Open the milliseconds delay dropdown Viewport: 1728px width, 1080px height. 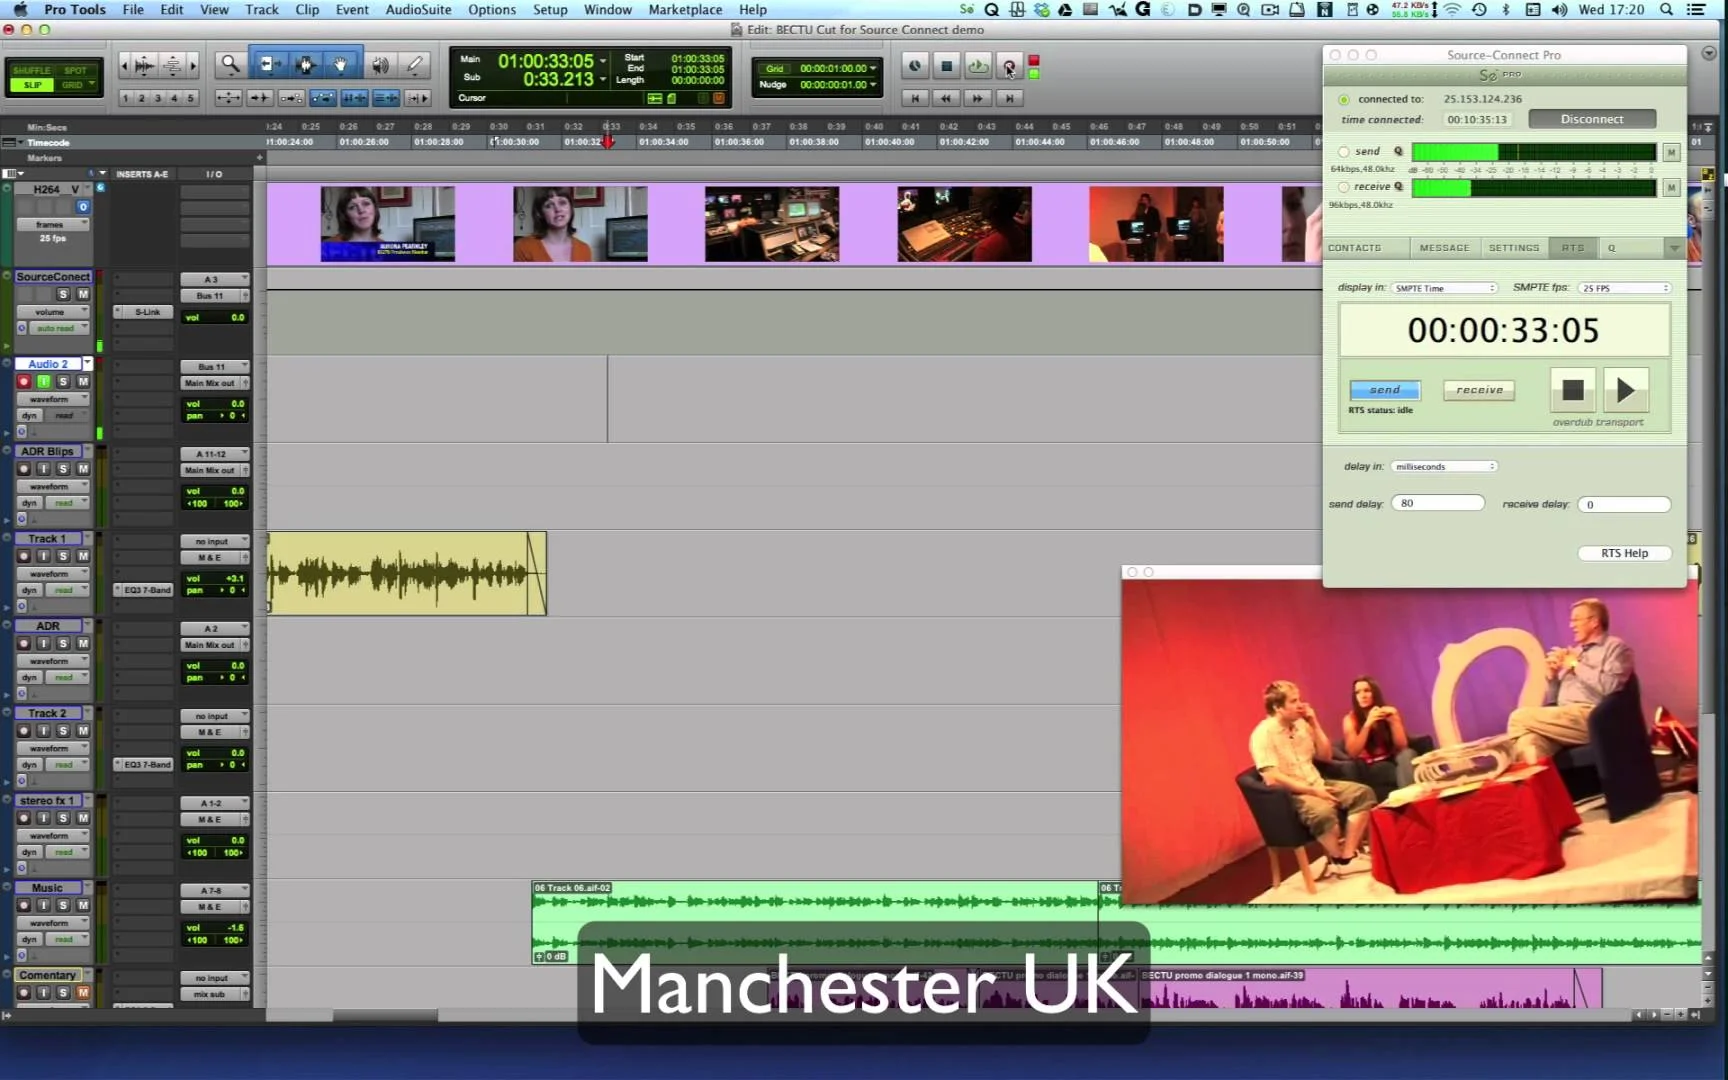click(x=1443, y=466)
